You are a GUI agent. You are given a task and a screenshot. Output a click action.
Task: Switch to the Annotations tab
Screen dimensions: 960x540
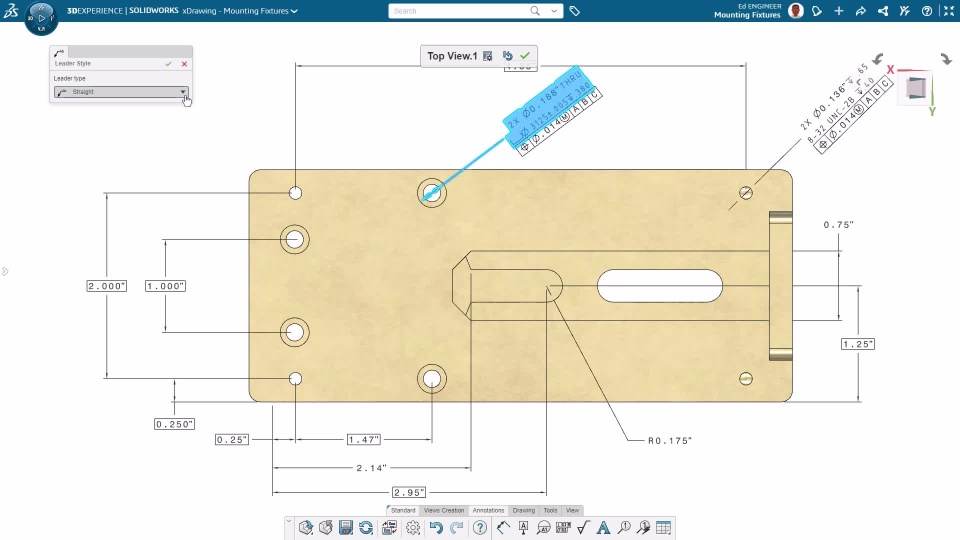(488, 510)
